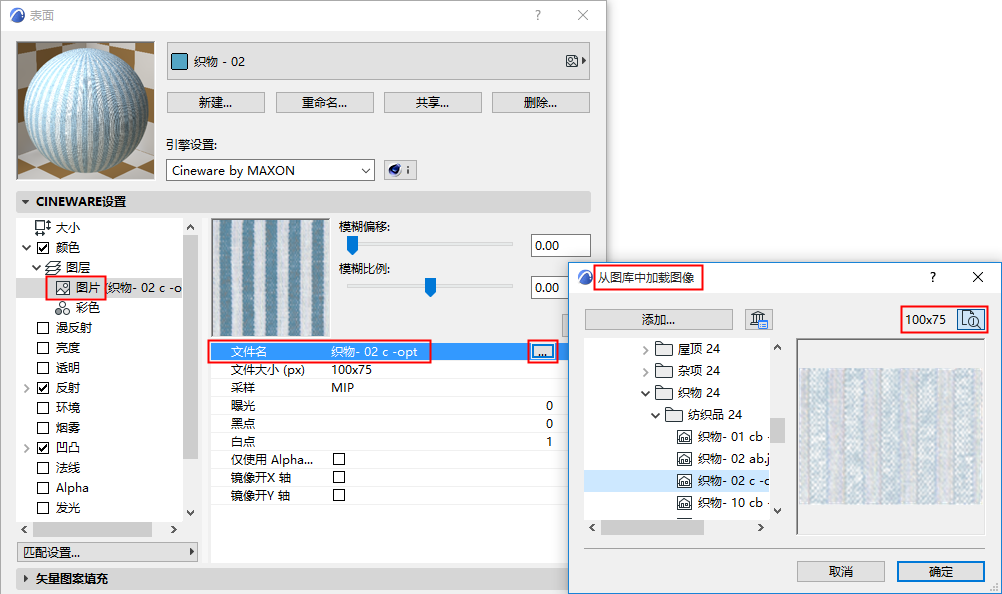Viewport: 1002px width, 594px height.
Task: Enable the 亮度 channel checkbox
Action: point(43,348)
